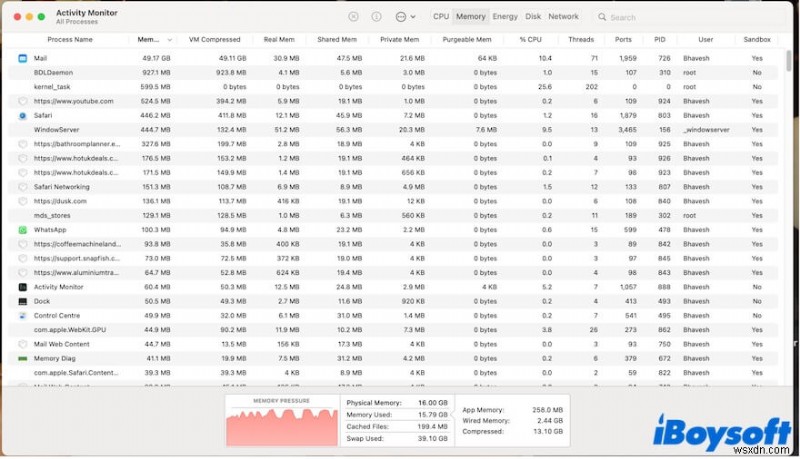This screenshot has width=800, height=459.
Task: Click the Memory Diag icon
Action: 22,359
